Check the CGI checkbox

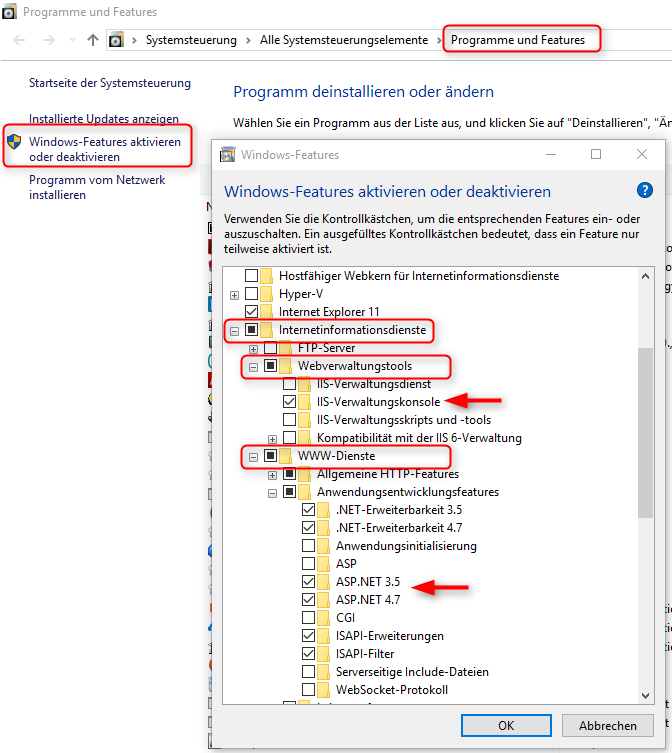[x=308, y=617]
